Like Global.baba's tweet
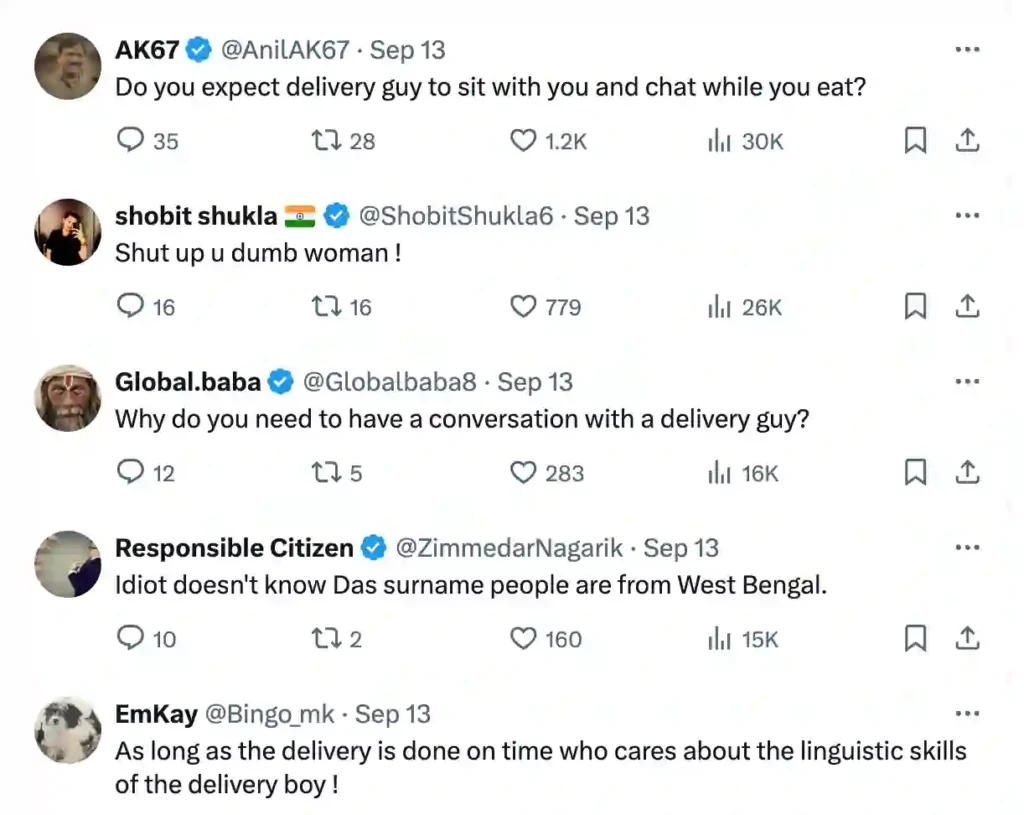This screenshot has height=815, width=1024. [523, 473]
